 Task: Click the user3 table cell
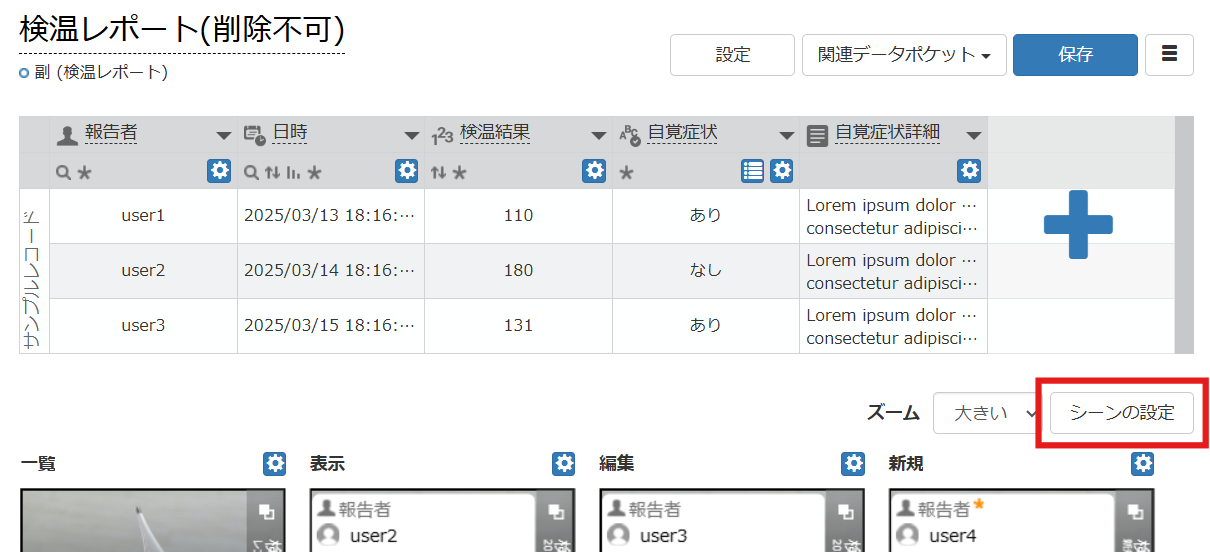143,325
